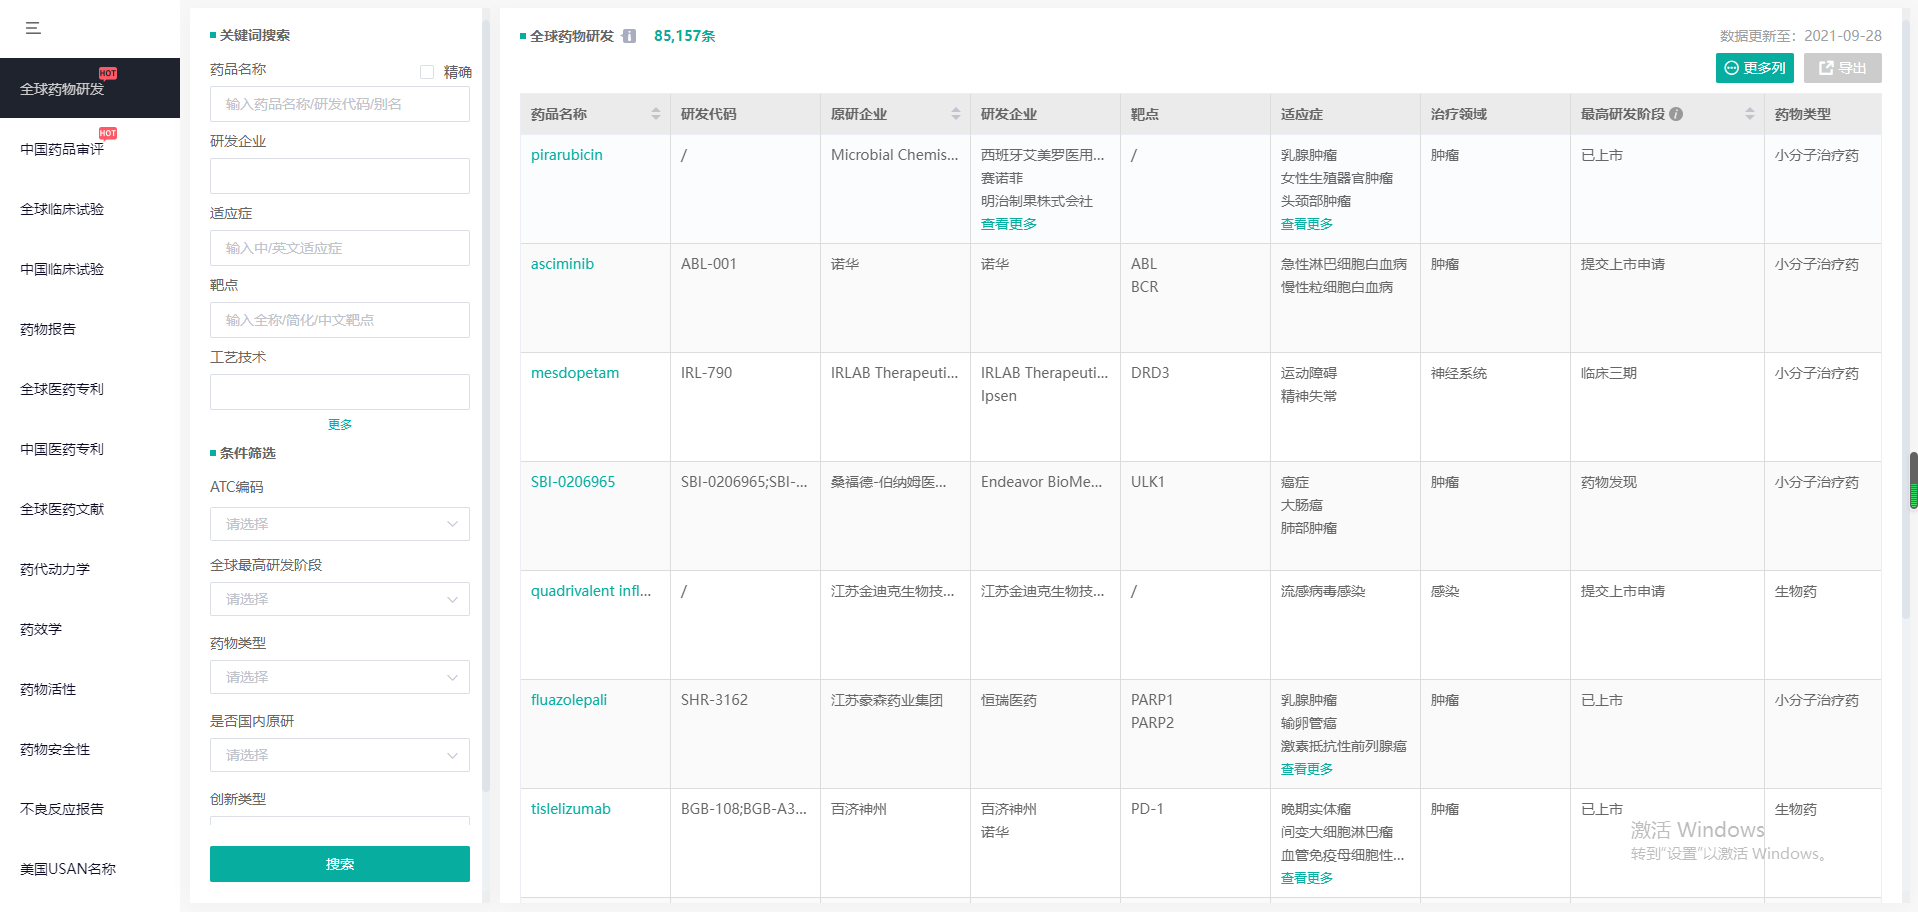This screenshot has width=1918, height=912.
Task: Check the 精确 checkbox
Action: tap(427, 72)
